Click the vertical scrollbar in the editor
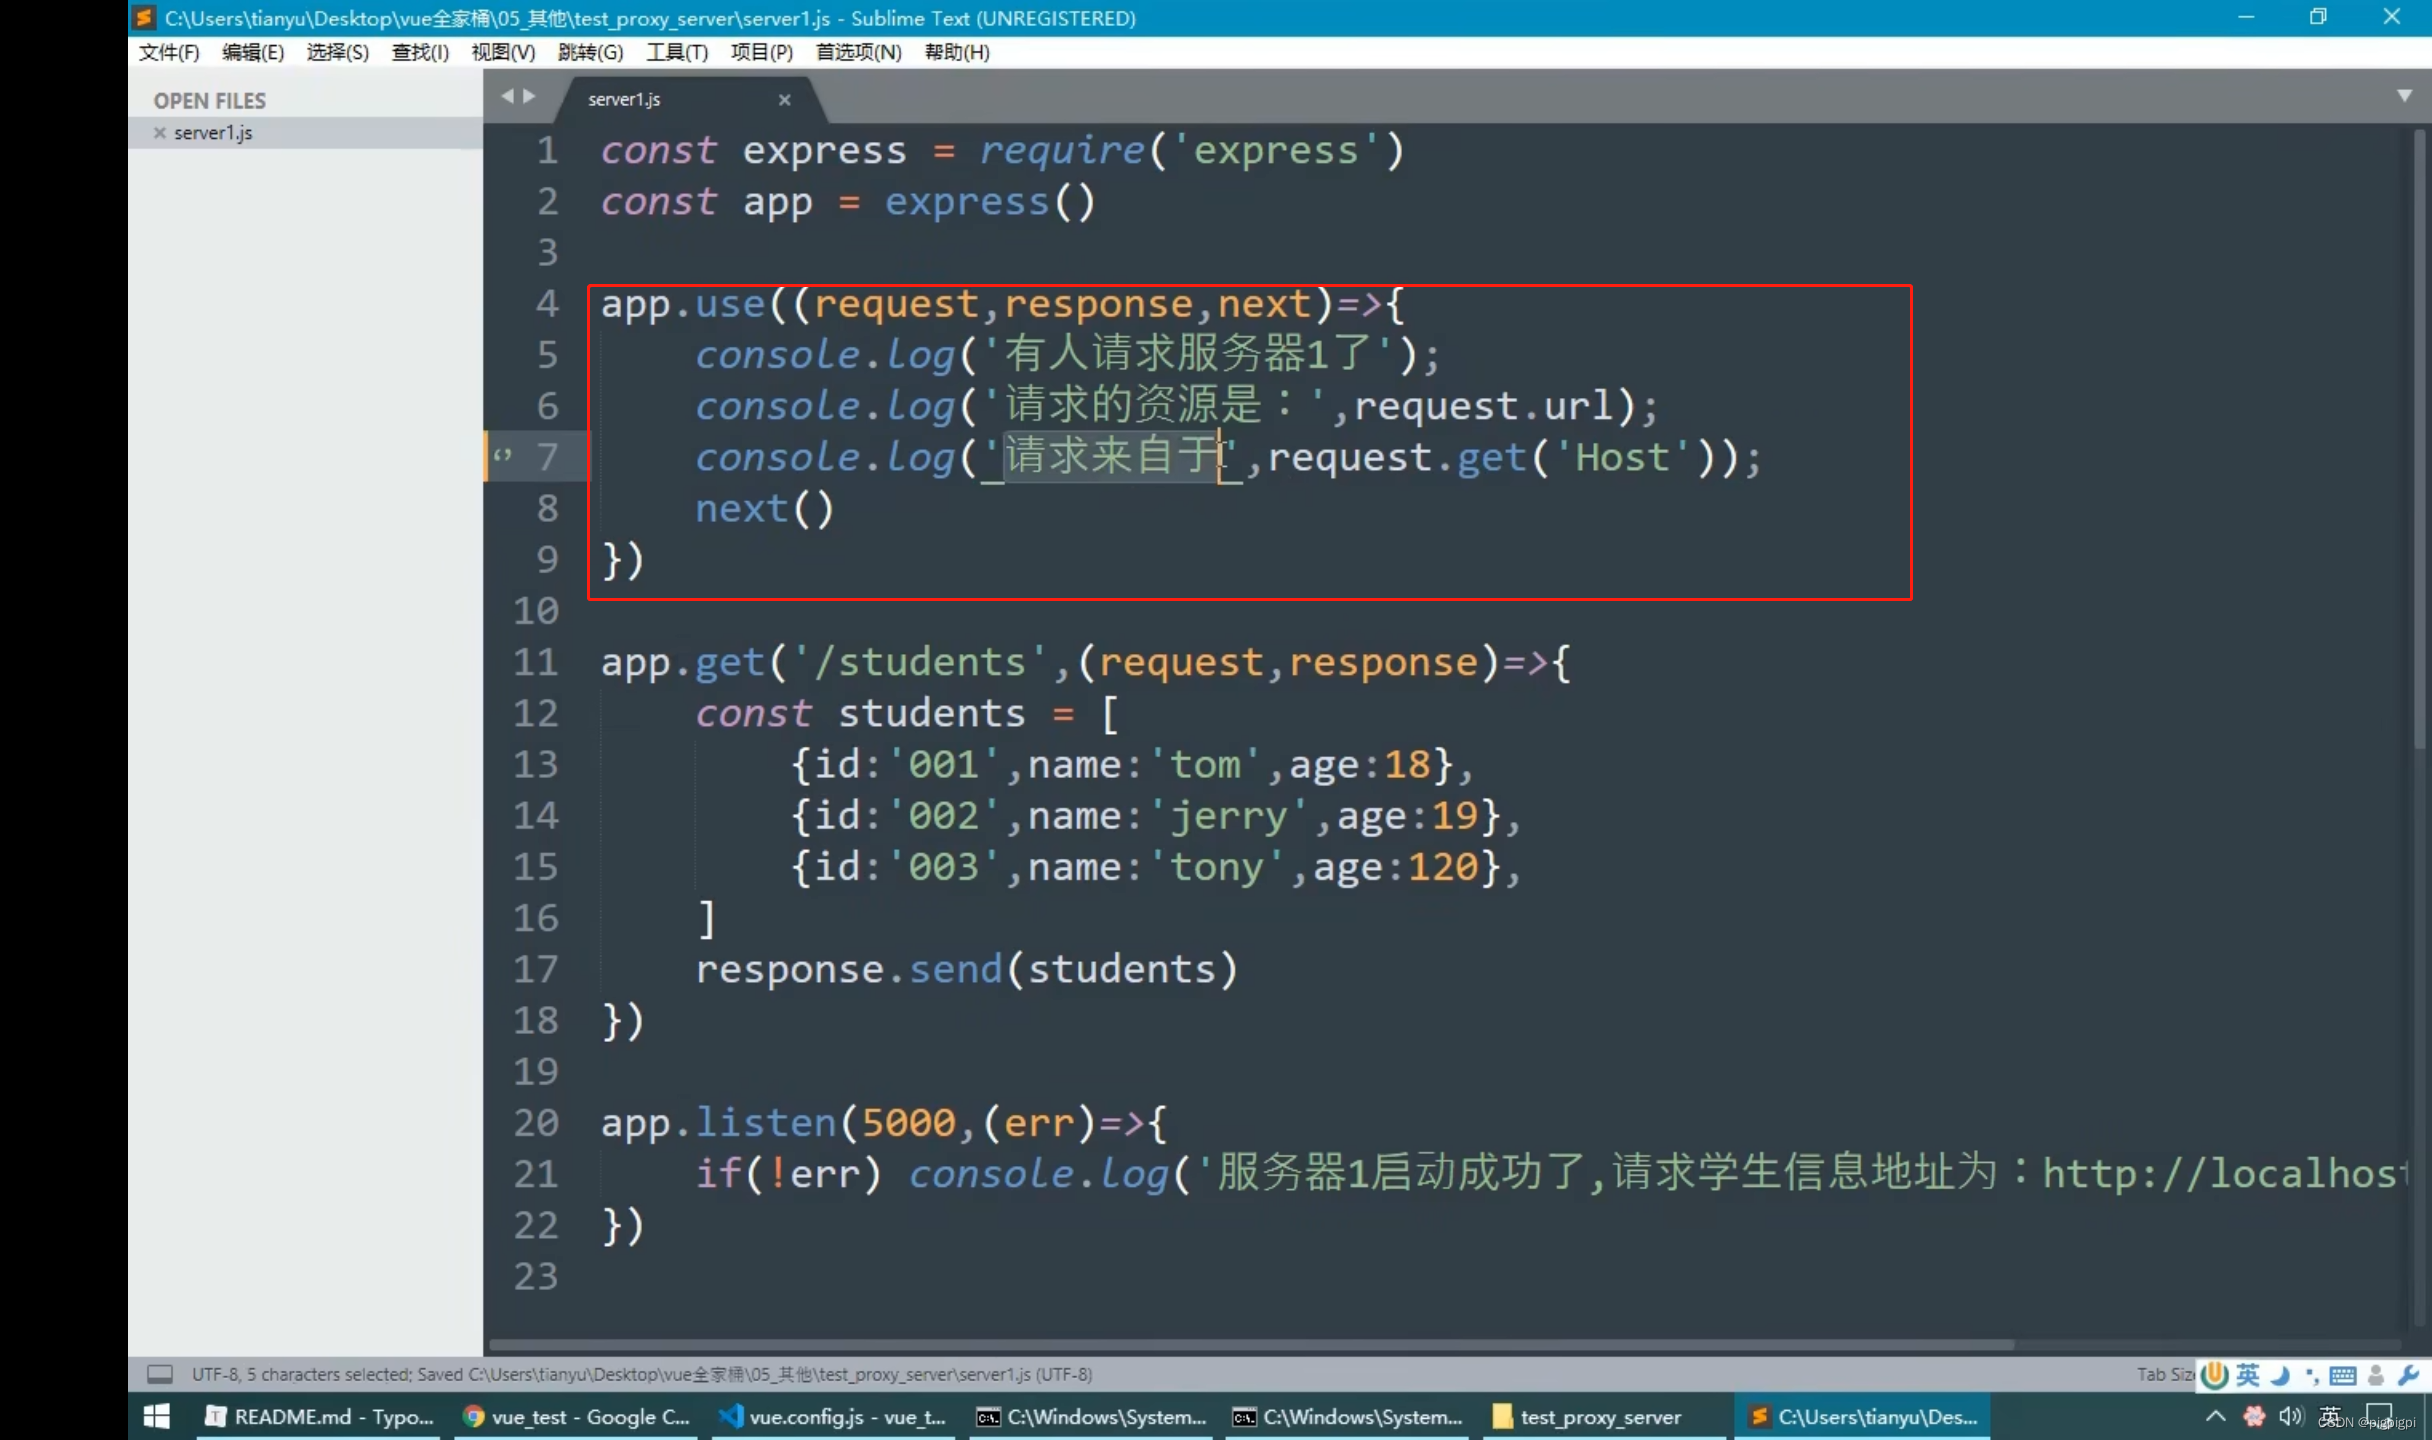 tap(2420, 440)
